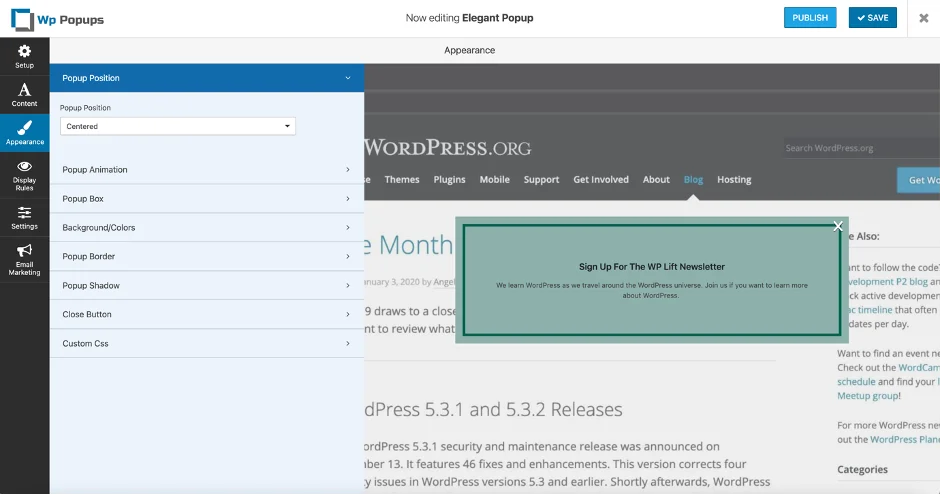
Task: Open the Blog menu item
Action: pos(693,180)
